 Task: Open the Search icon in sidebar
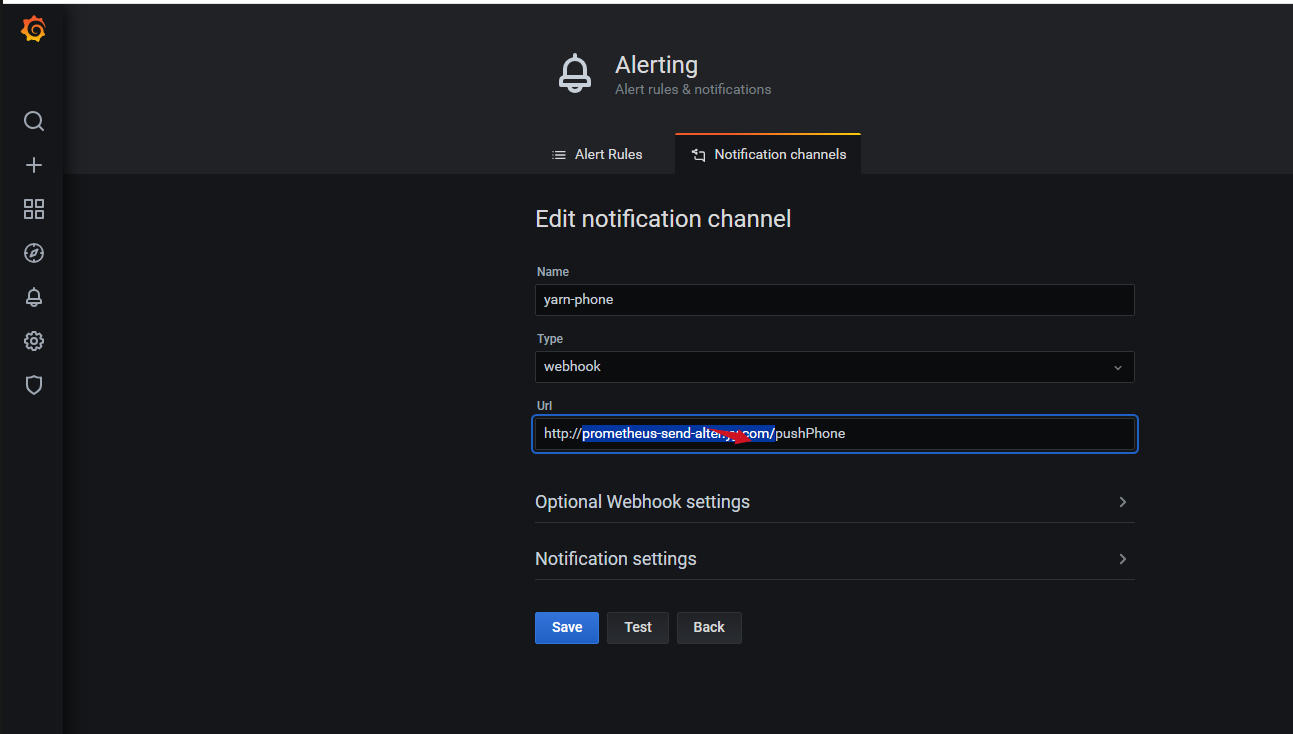point(34,121)
